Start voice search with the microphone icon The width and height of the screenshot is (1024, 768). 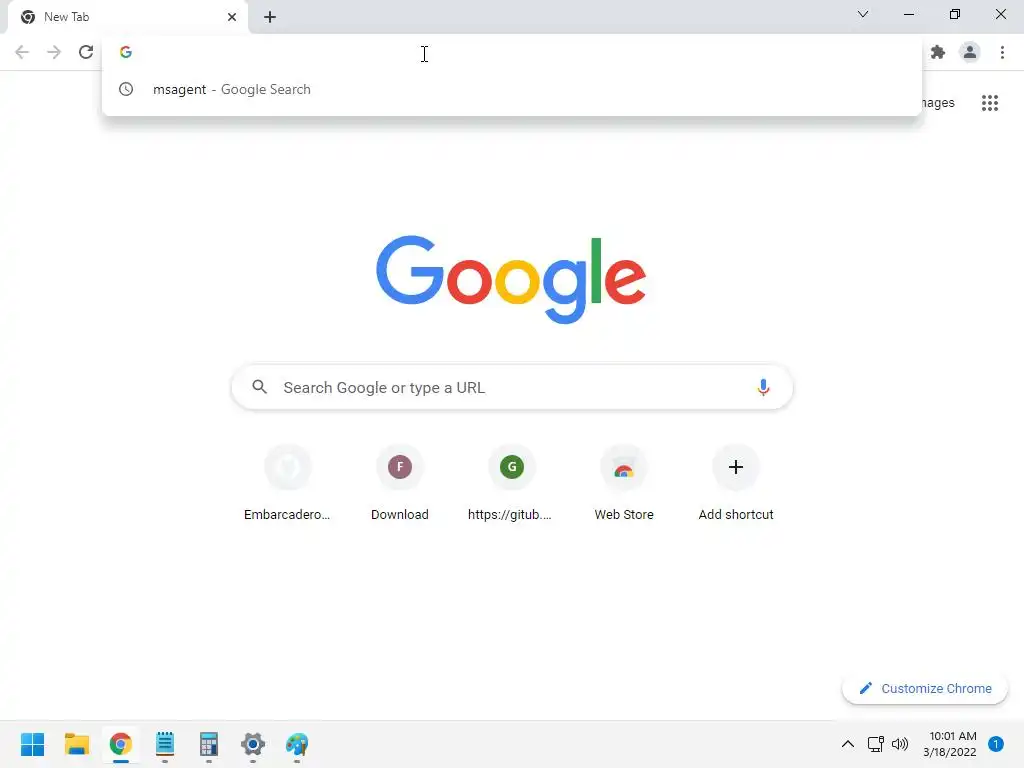[763, 387]
